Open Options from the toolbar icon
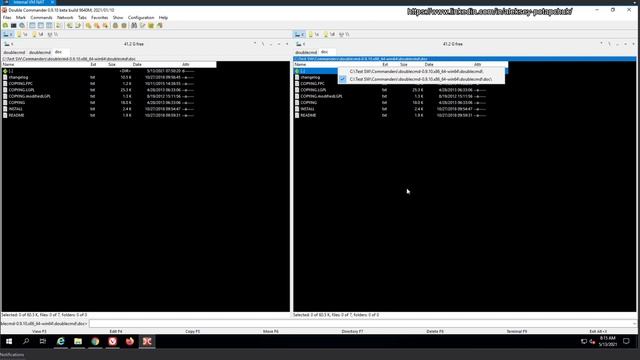 [x=22, y=25]
